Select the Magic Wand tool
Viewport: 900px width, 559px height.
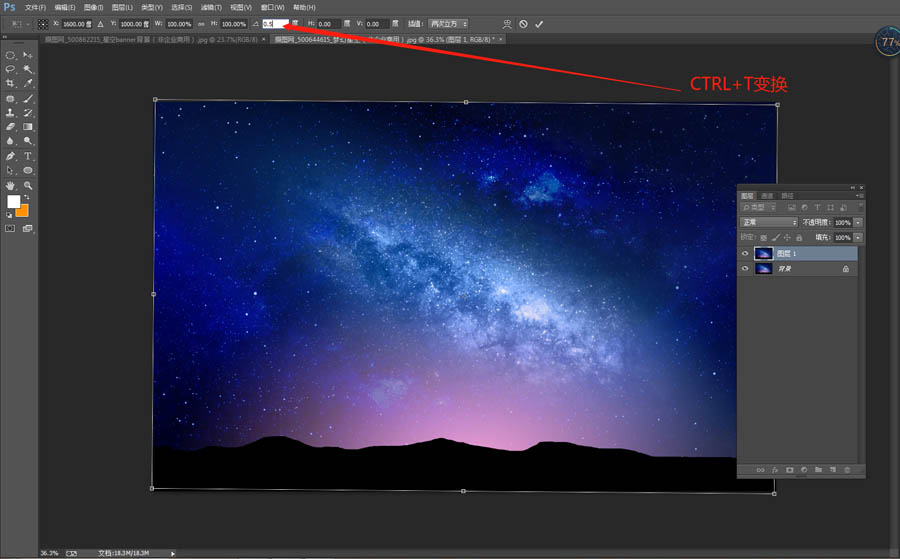point(28,69)
